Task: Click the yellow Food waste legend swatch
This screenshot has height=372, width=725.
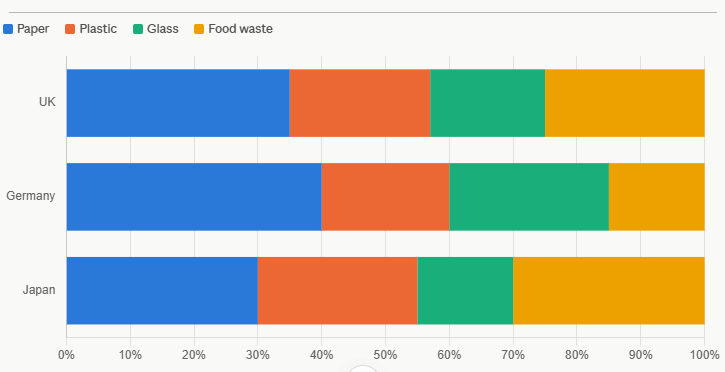Action: (199, 29)
